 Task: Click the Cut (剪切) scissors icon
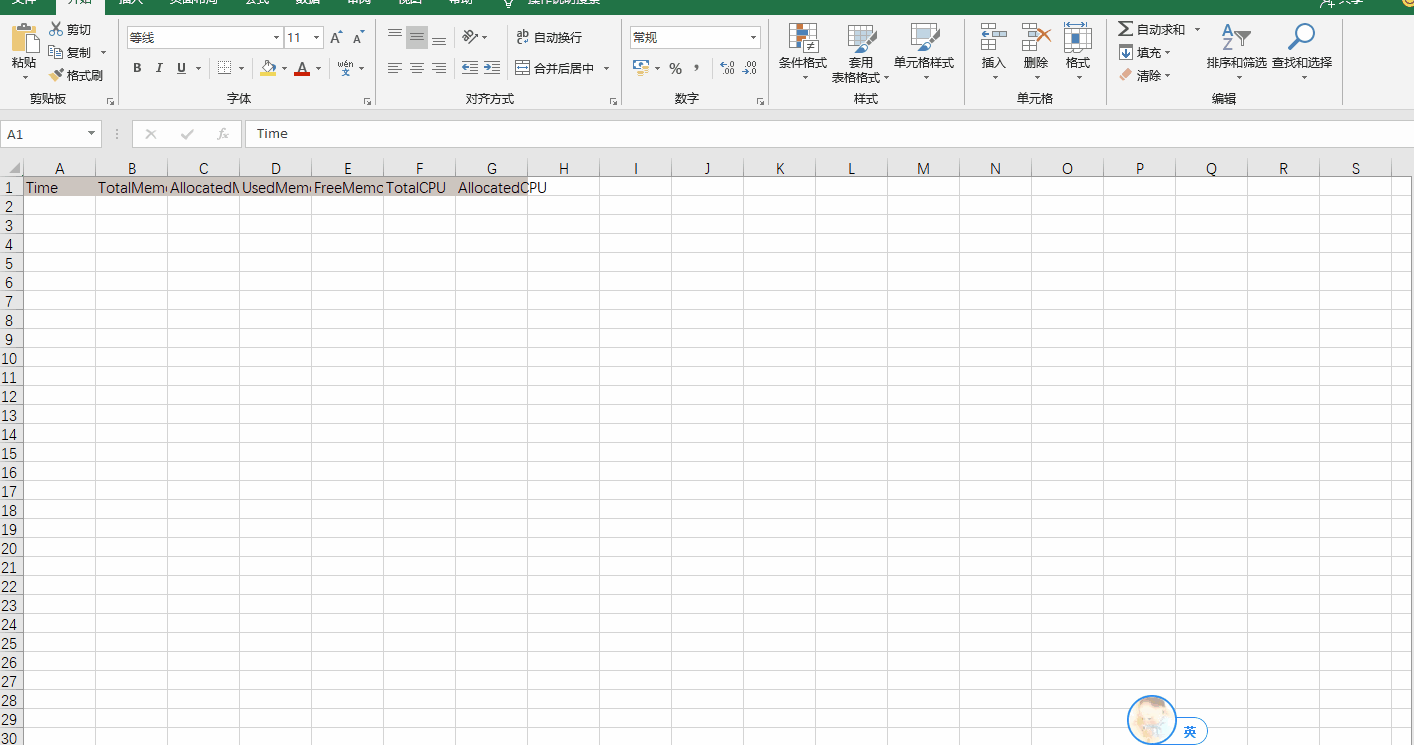point(56,30)
